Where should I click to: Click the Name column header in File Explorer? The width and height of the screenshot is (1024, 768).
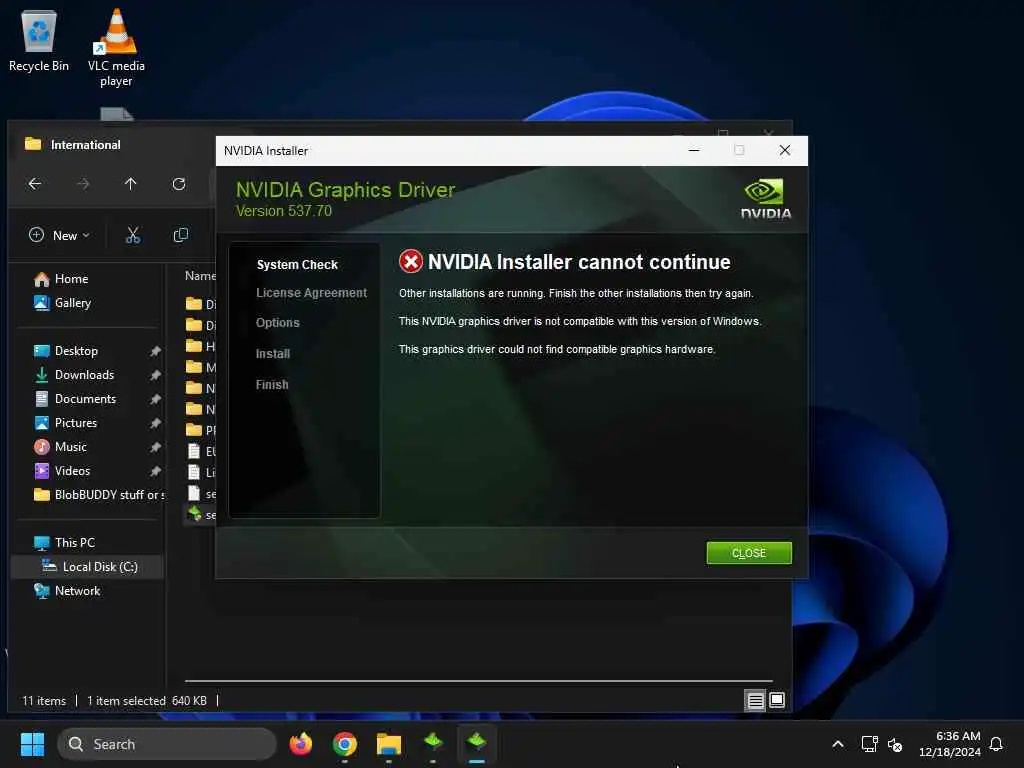[200, 276]
